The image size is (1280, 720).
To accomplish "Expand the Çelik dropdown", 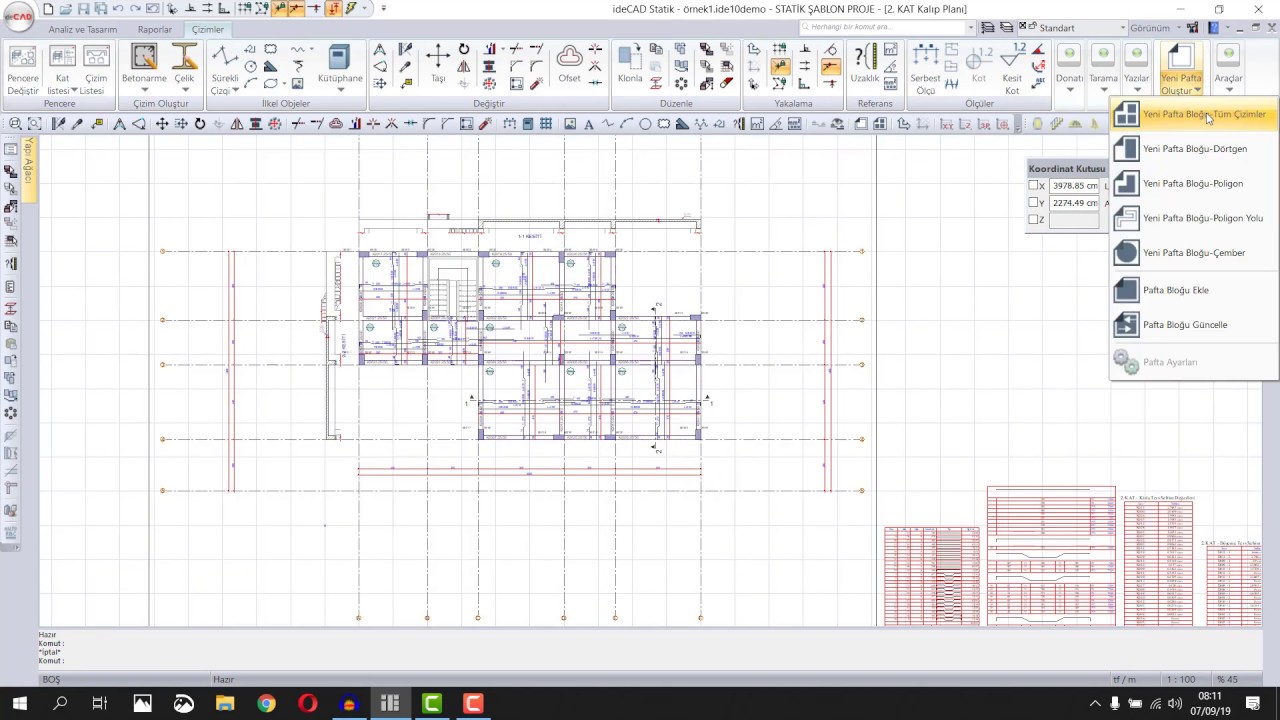I will [x=185, y=90].
